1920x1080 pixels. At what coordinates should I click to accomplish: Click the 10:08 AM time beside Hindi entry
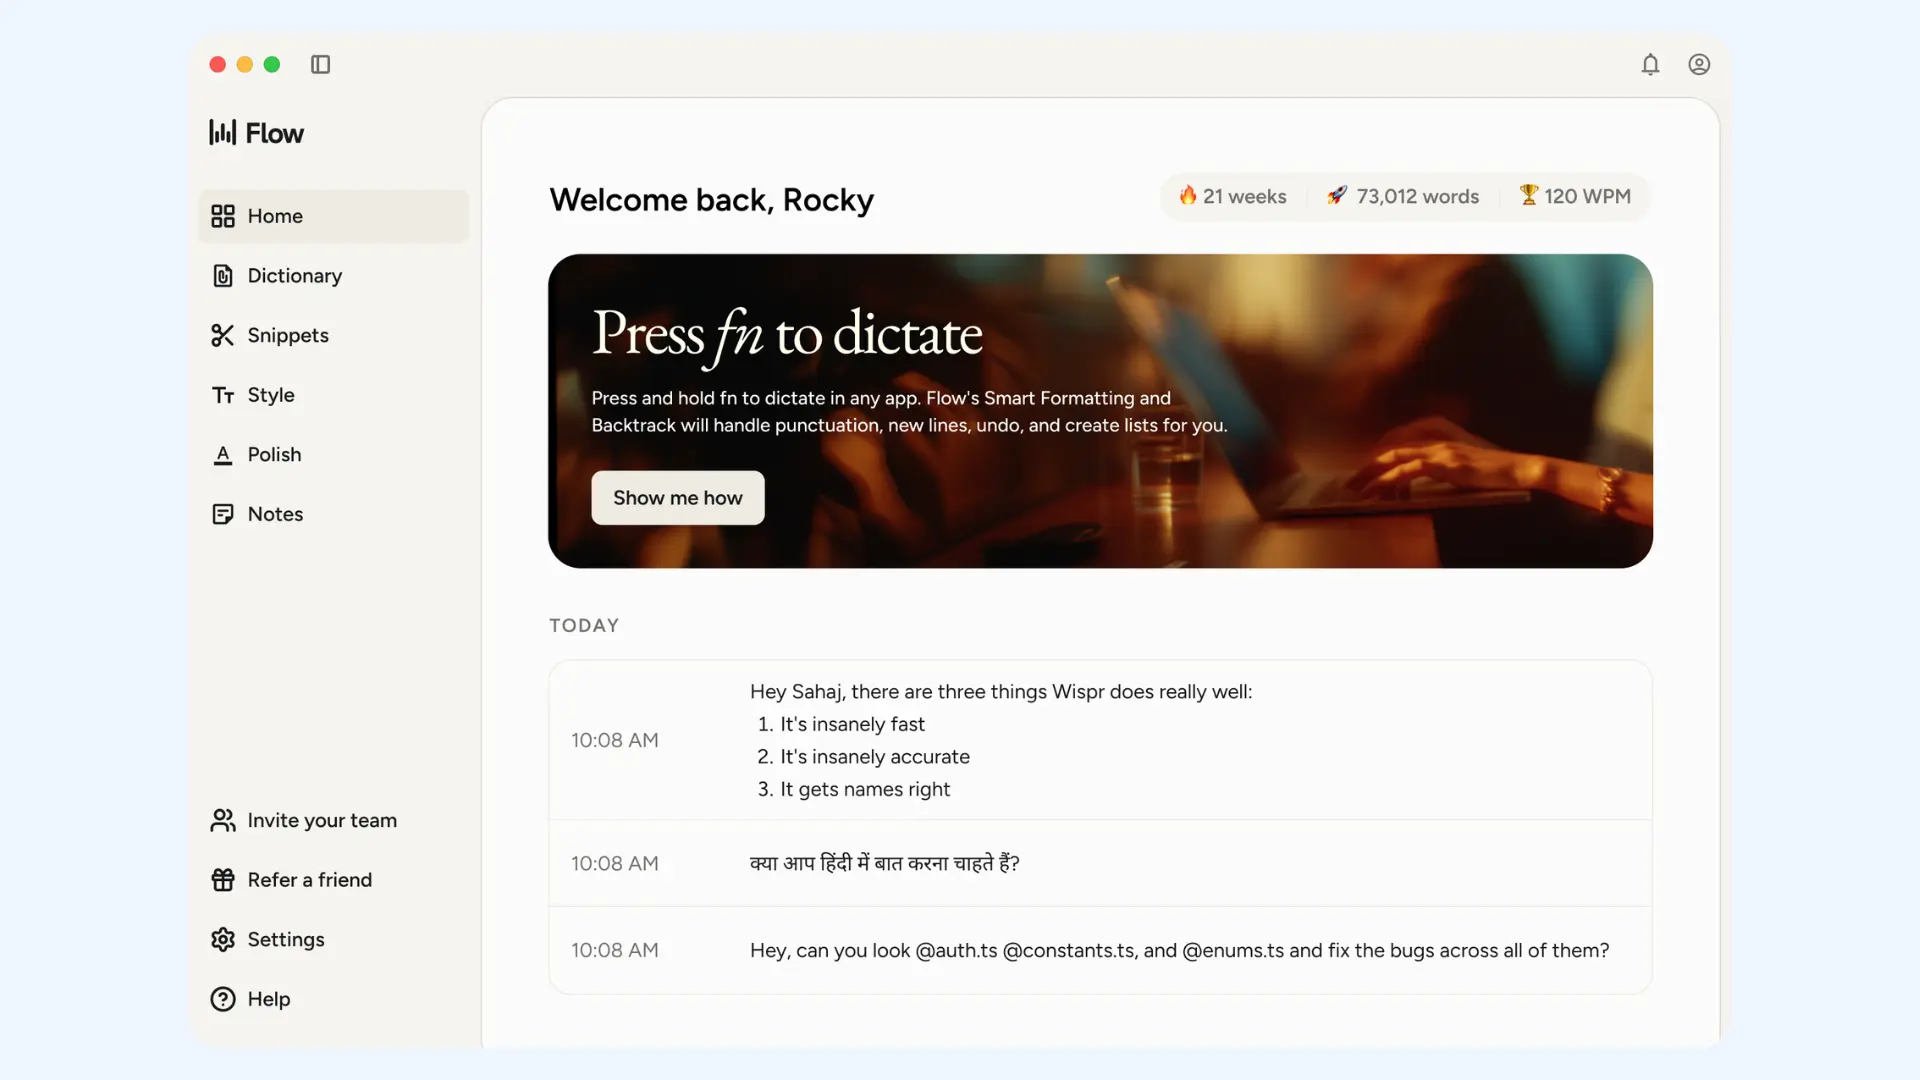(615, 864)
